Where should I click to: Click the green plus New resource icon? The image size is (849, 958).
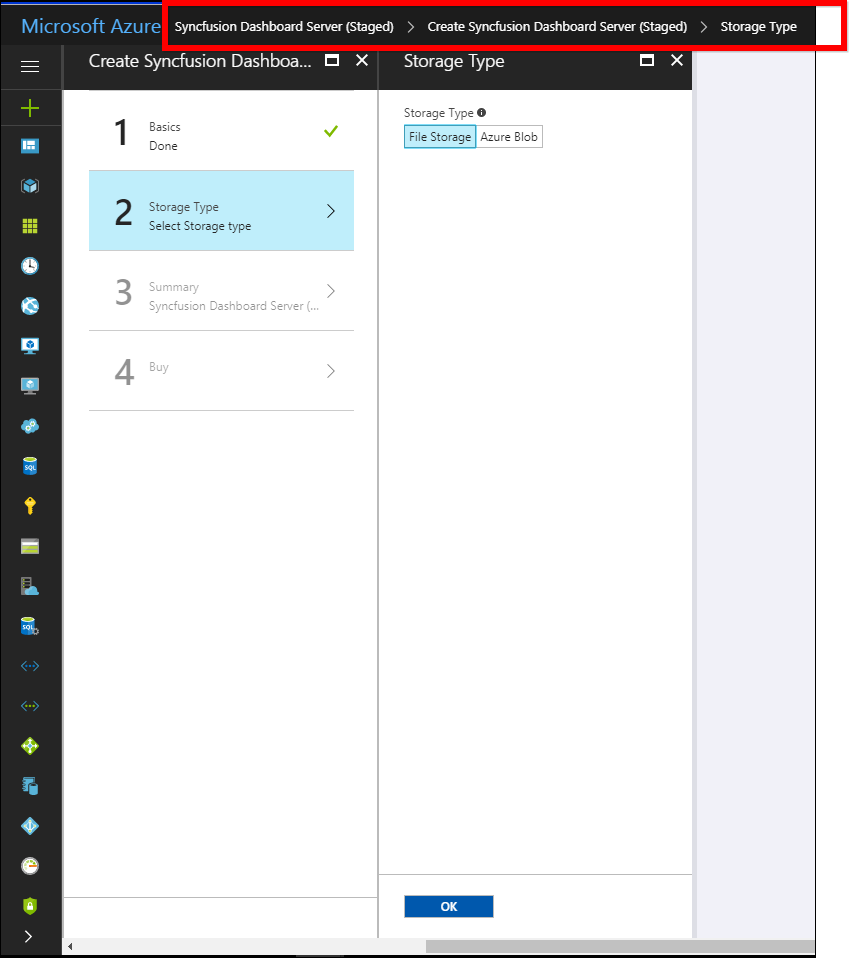click(x=30, y=107)
